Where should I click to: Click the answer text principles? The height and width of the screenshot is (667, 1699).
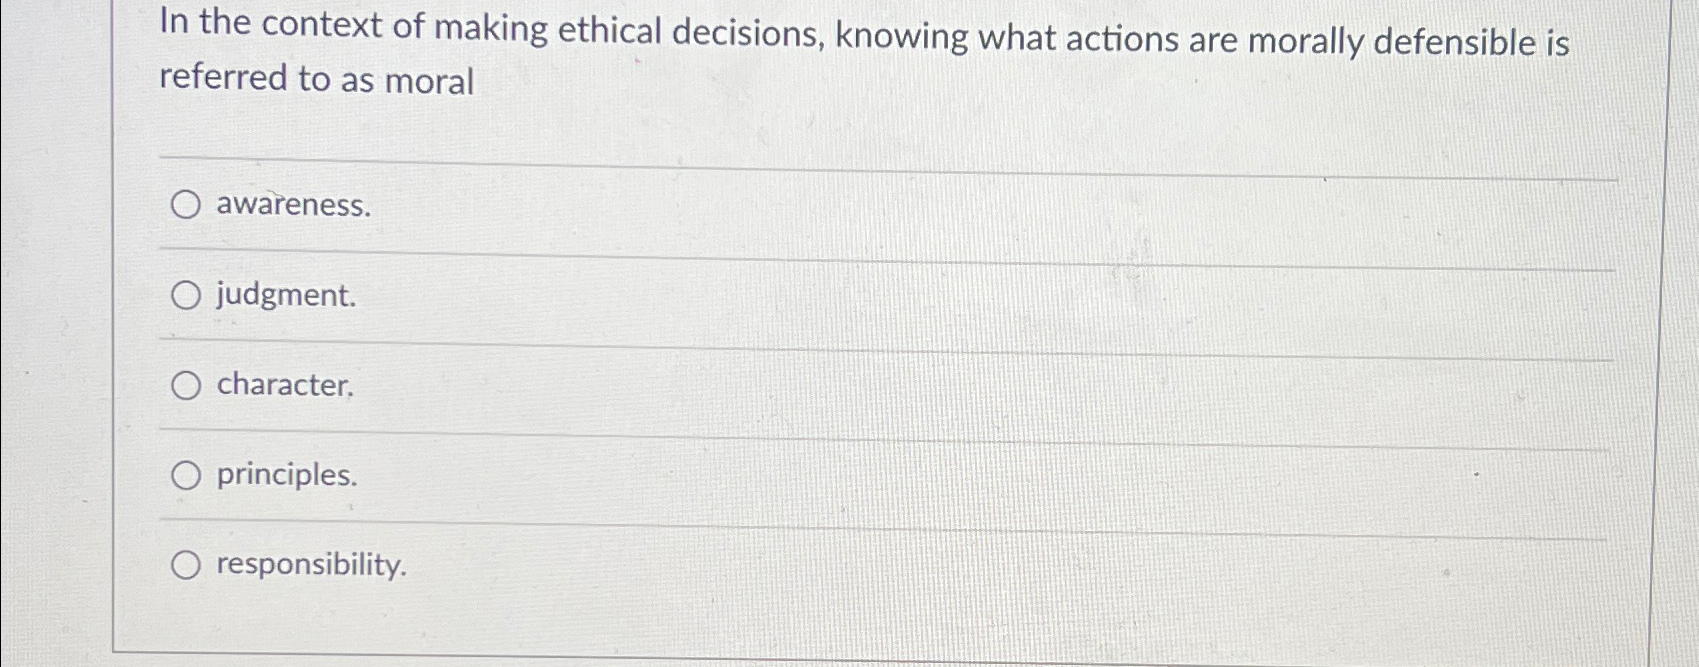[x=284, y=476]
